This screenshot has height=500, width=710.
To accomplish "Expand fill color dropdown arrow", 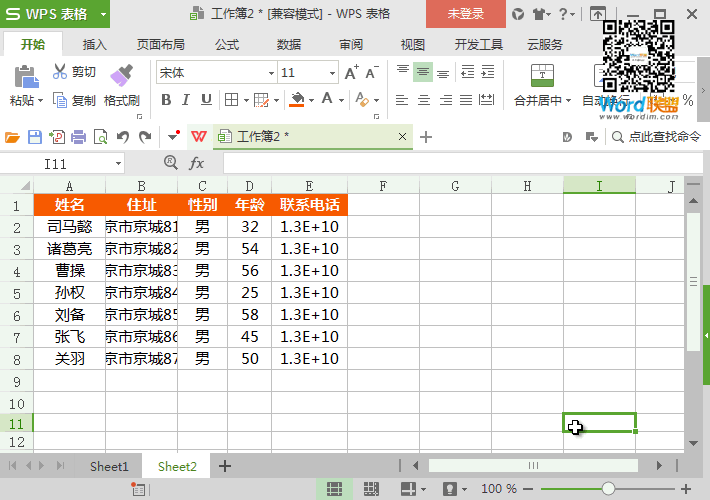I will [311, 101].
